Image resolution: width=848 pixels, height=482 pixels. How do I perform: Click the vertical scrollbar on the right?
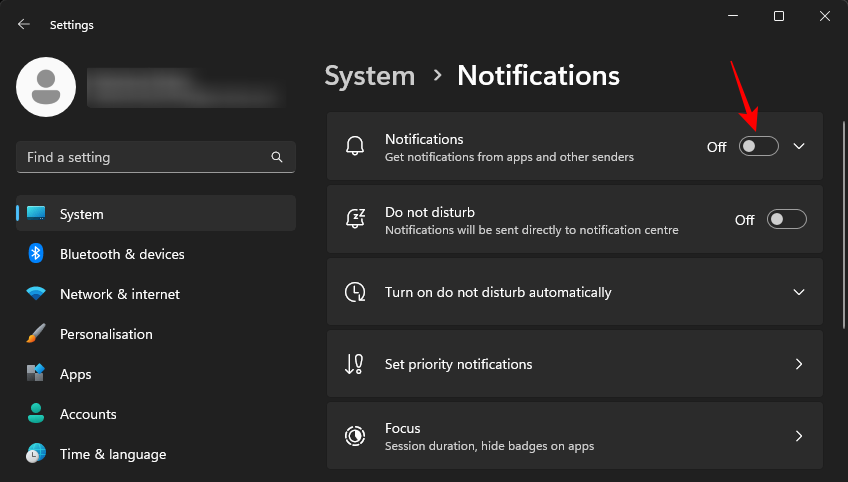point(844,225)
